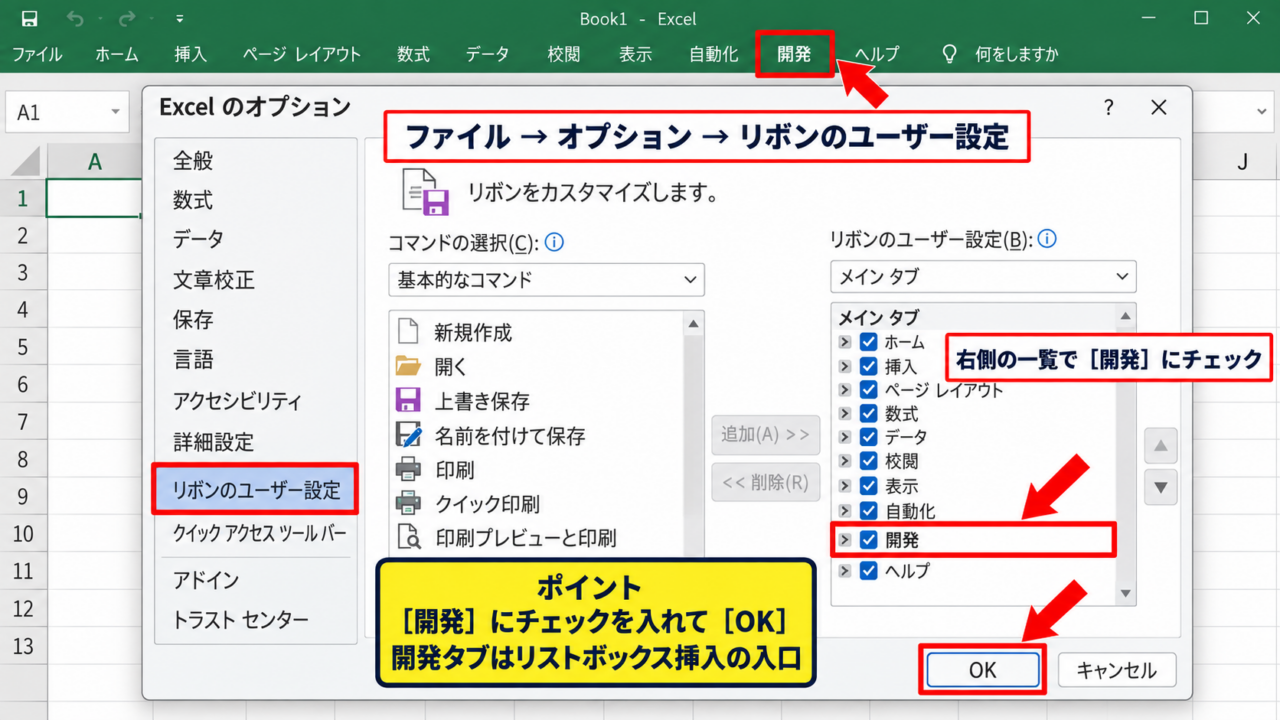The image size is (1280, 720).
Task: Click the 何をしますか search field
Action: click(x=1017, y=55)
